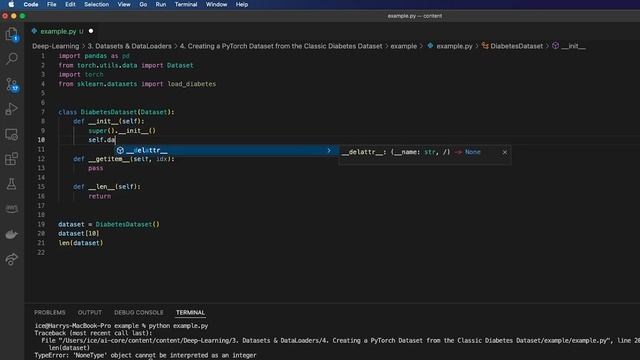
Task: Click the Deep-Learning breadcrumb
Action: tap(56, 46)
